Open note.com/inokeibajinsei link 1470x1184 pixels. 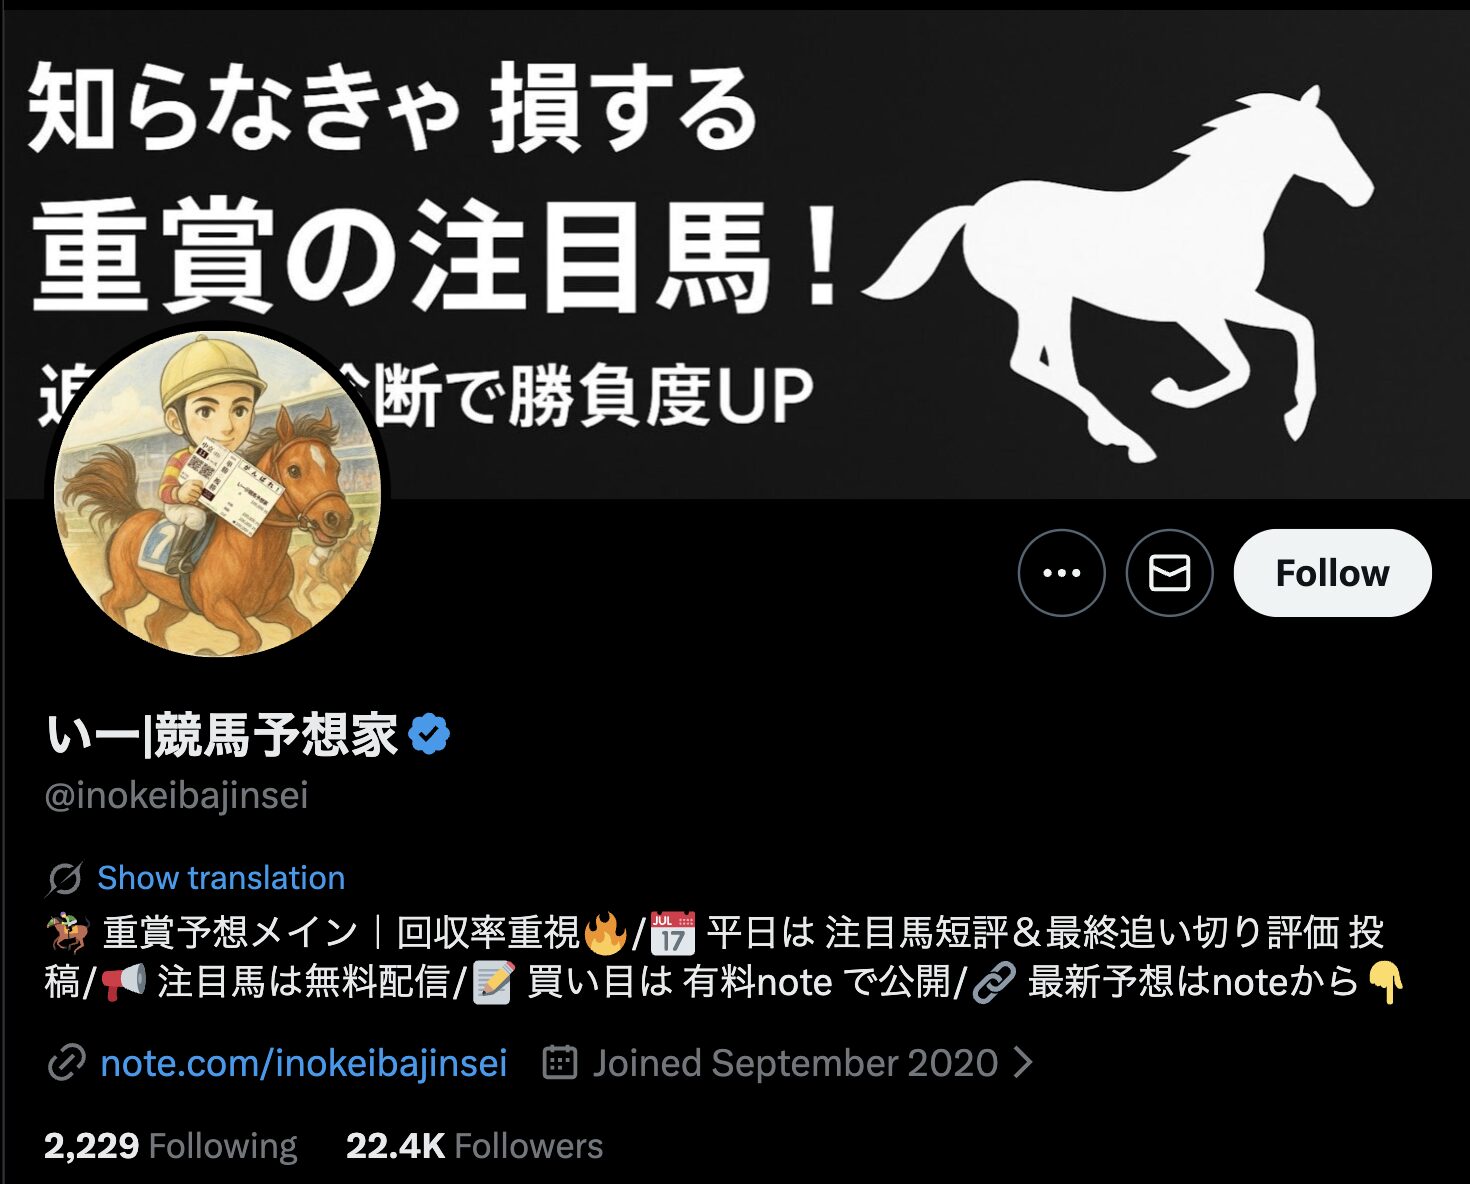pyautogui.click(x=304, y=1063)
